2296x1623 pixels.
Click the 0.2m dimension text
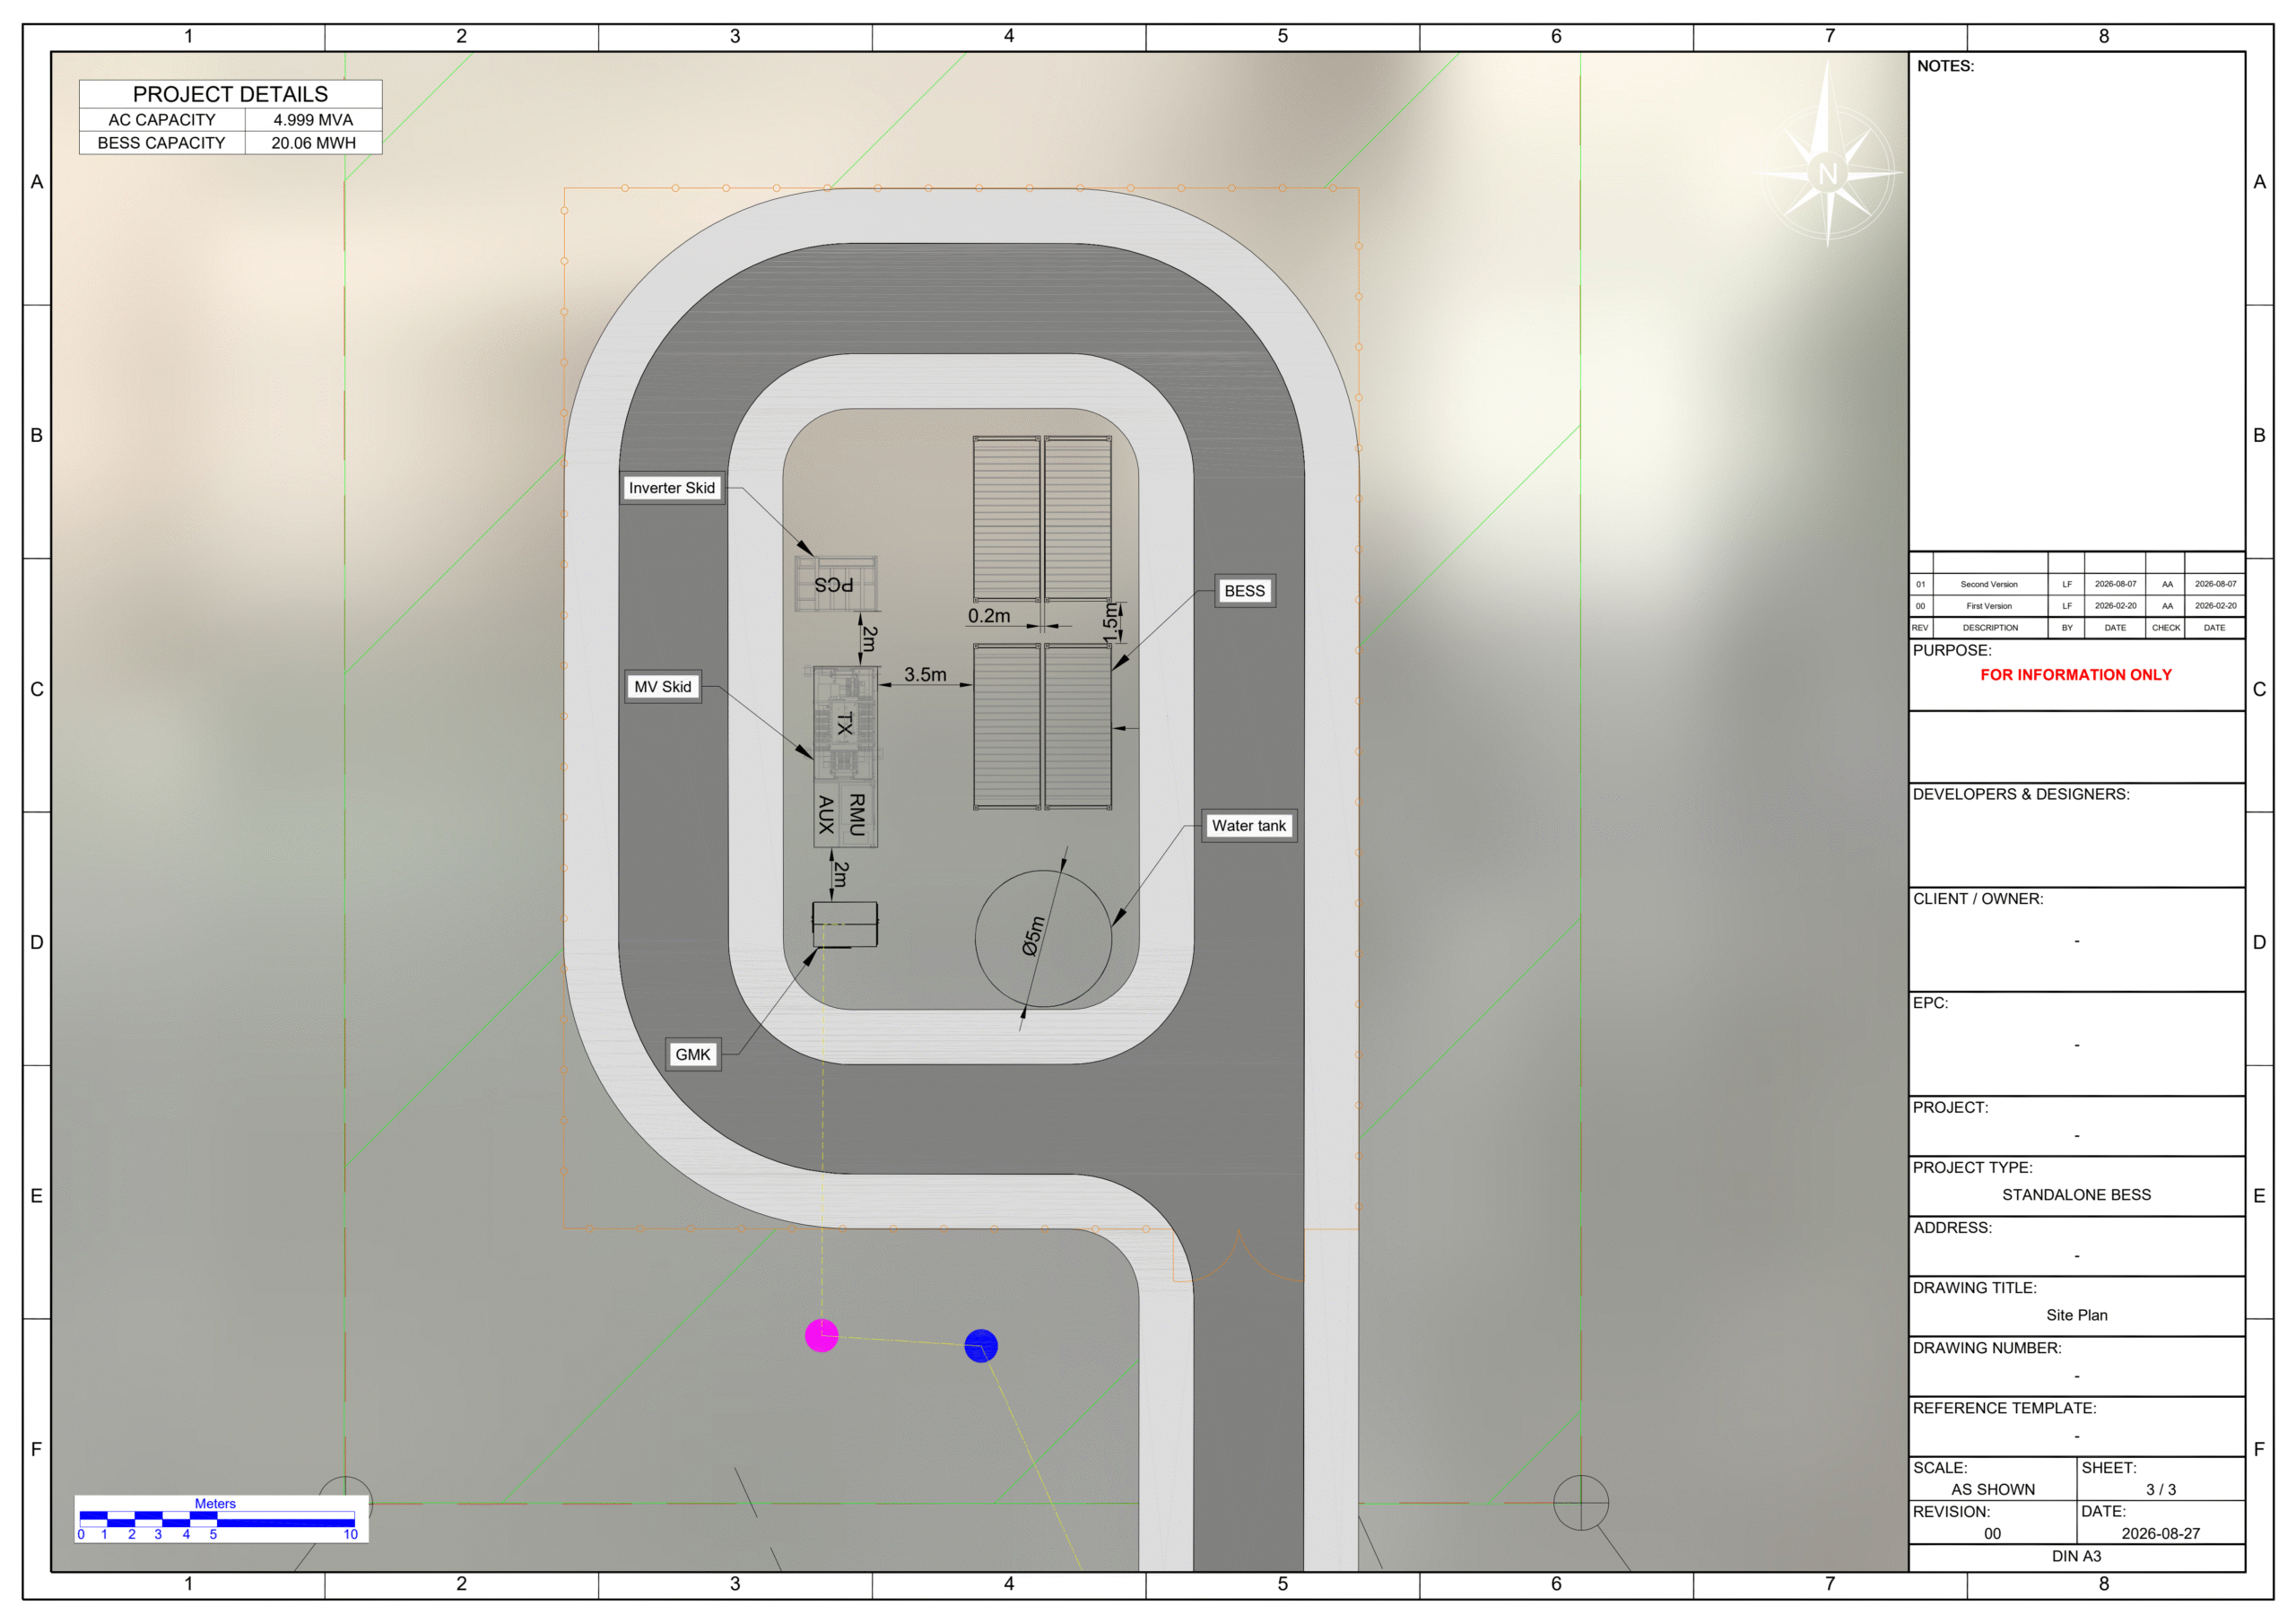[x=989, y=616]
